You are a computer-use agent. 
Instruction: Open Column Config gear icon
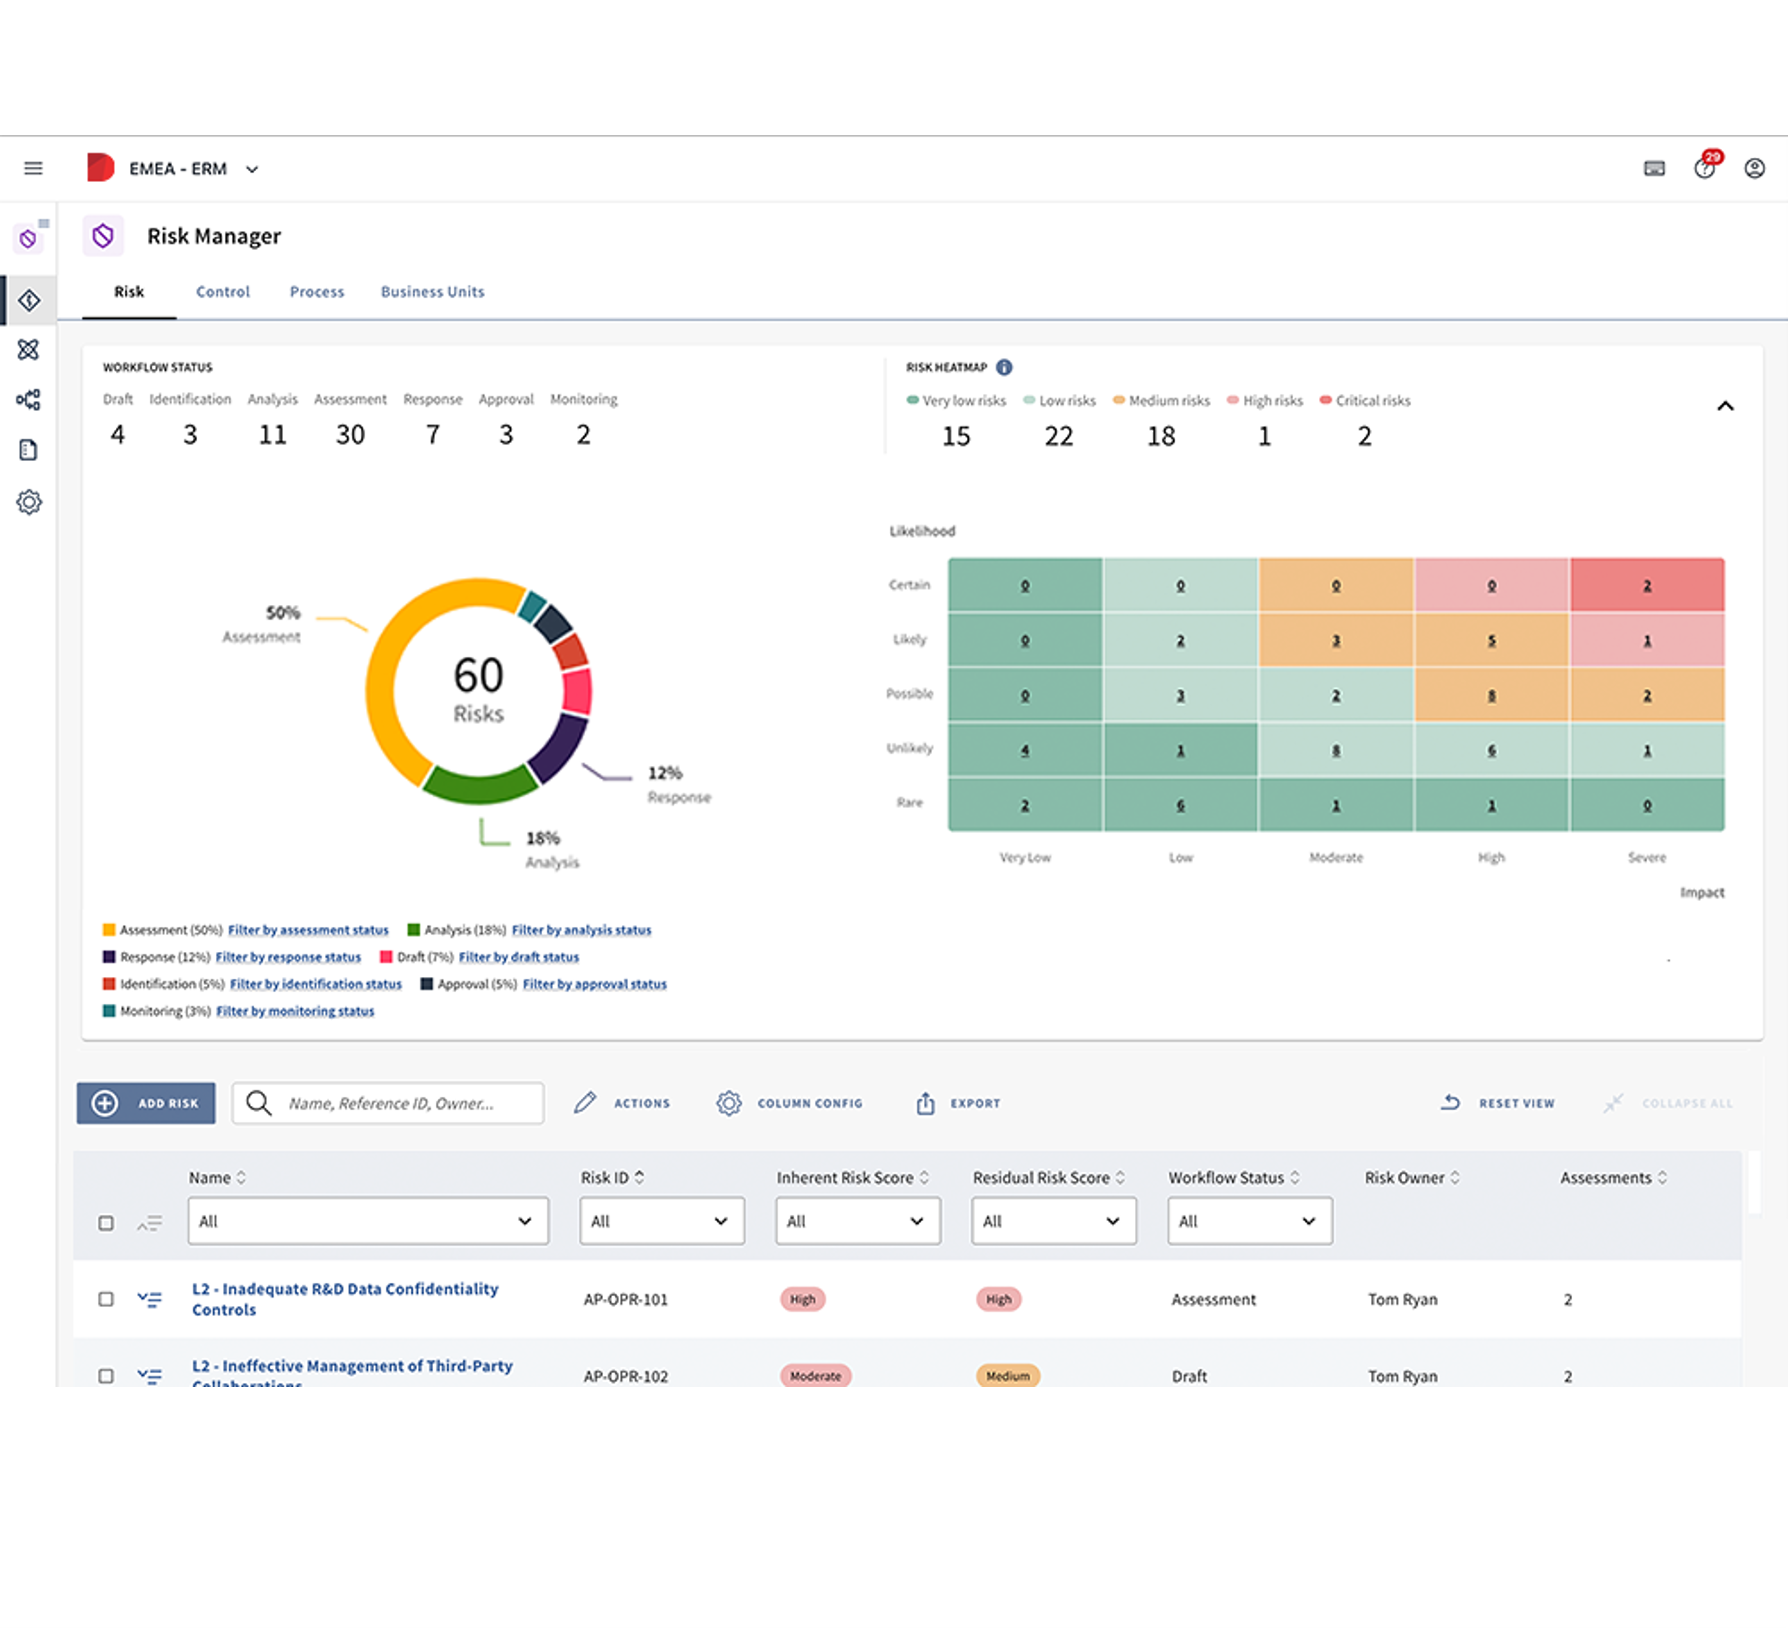coord(729,1103)
